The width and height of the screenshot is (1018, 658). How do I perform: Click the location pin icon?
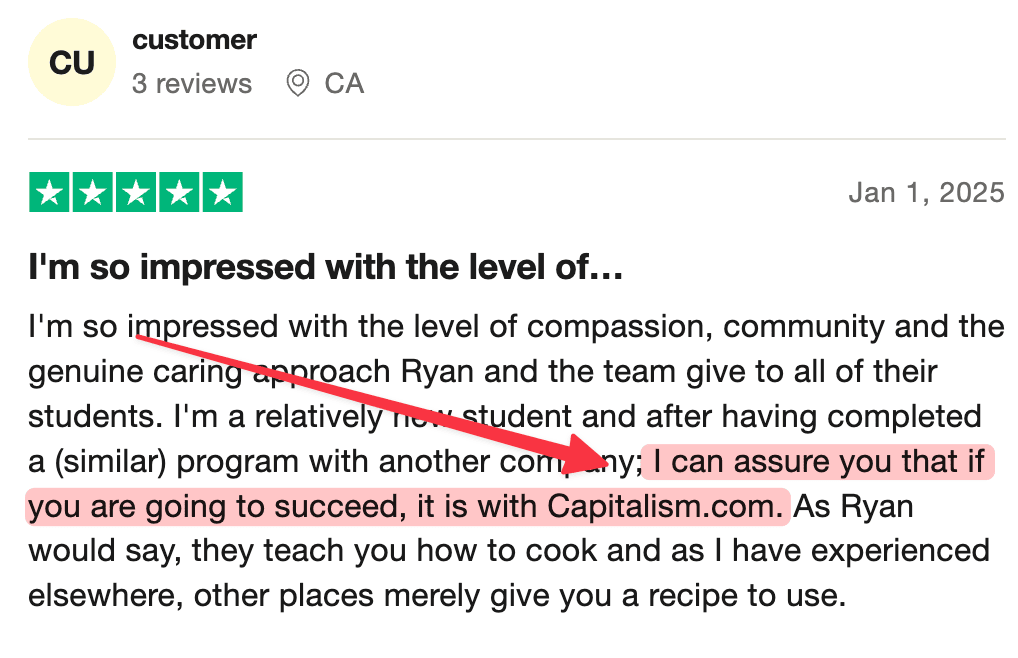(x=297, y=83)
